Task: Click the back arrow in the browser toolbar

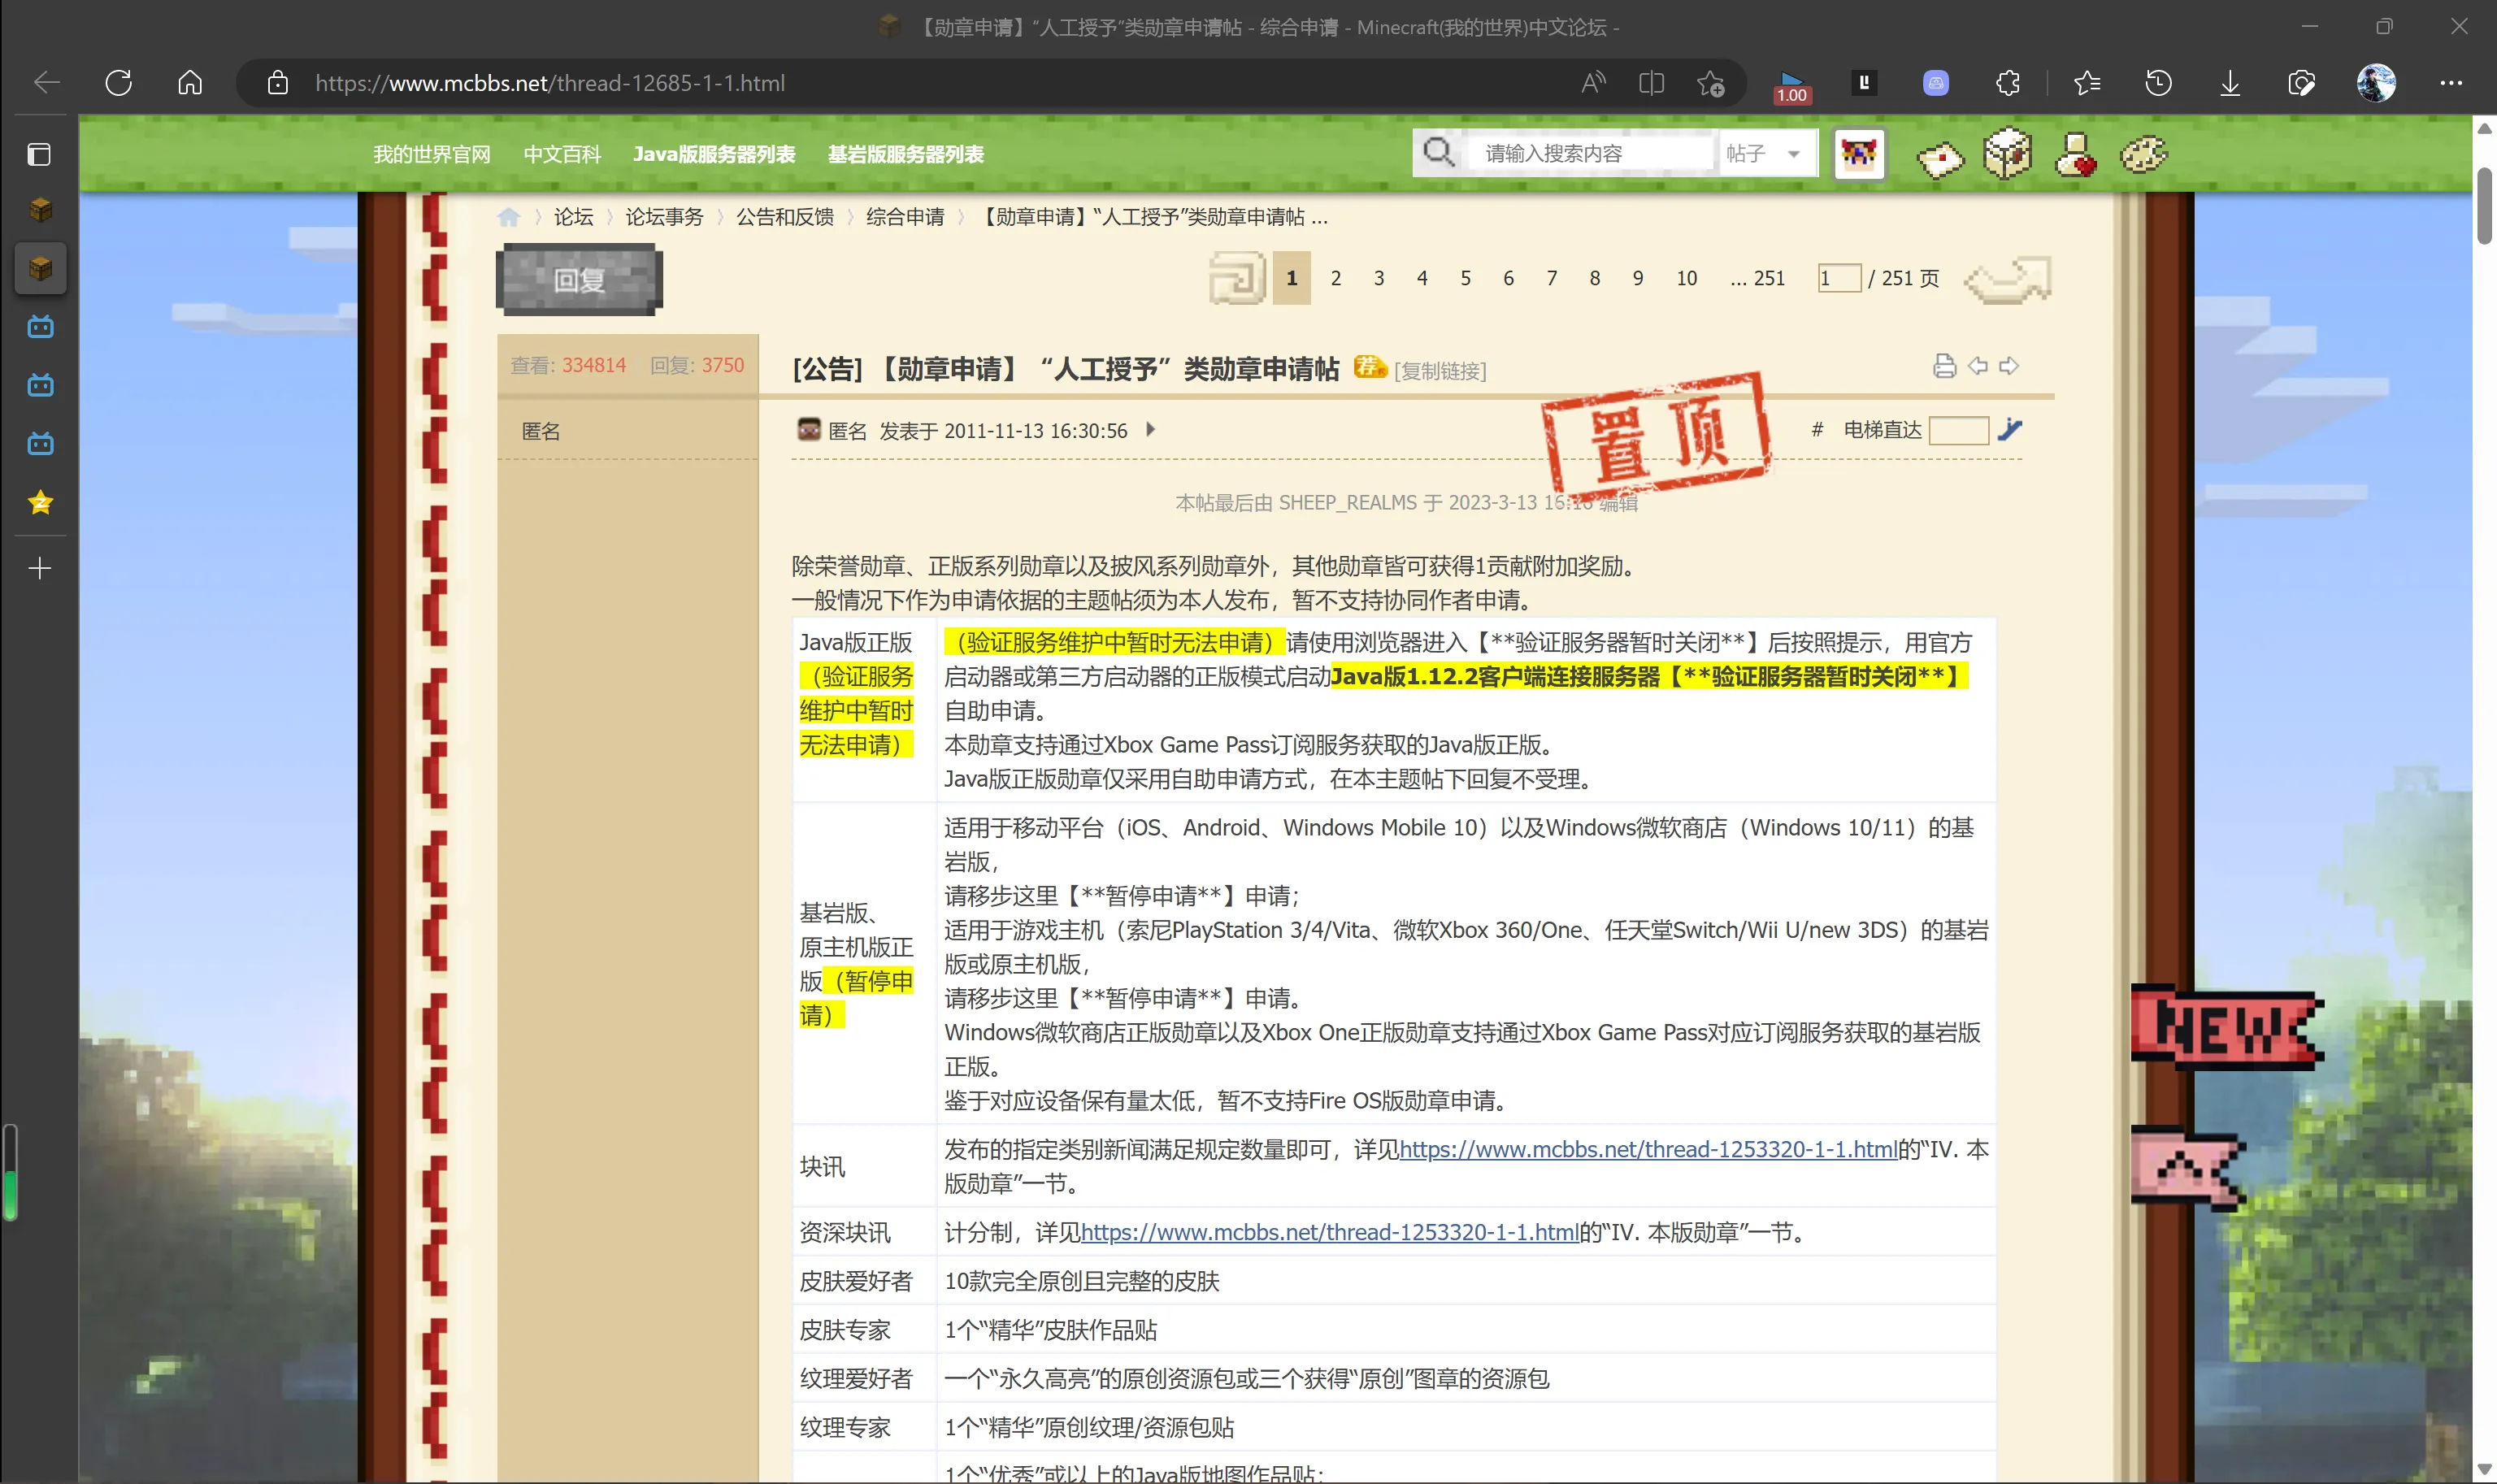Action: pyautogui.click(x=46, y=83)
